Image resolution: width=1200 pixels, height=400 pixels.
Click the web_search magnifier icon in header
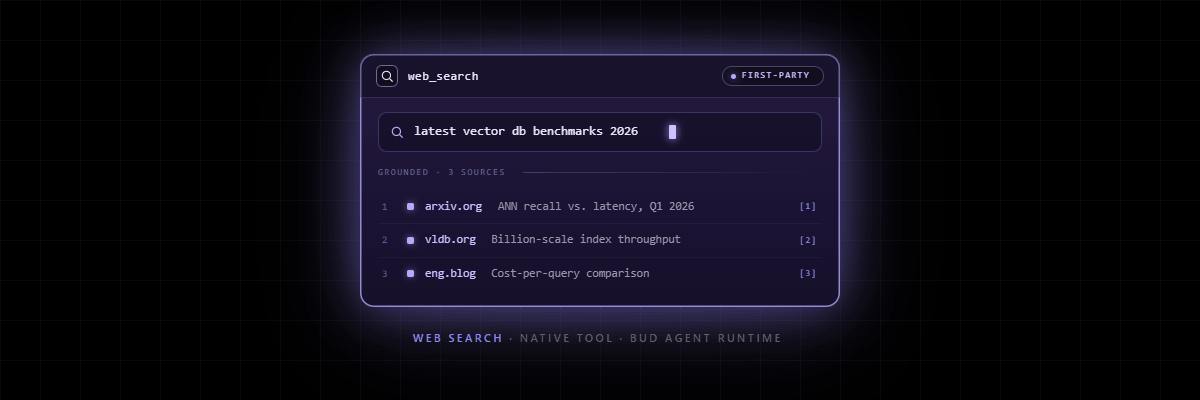(x=387, y=76)
